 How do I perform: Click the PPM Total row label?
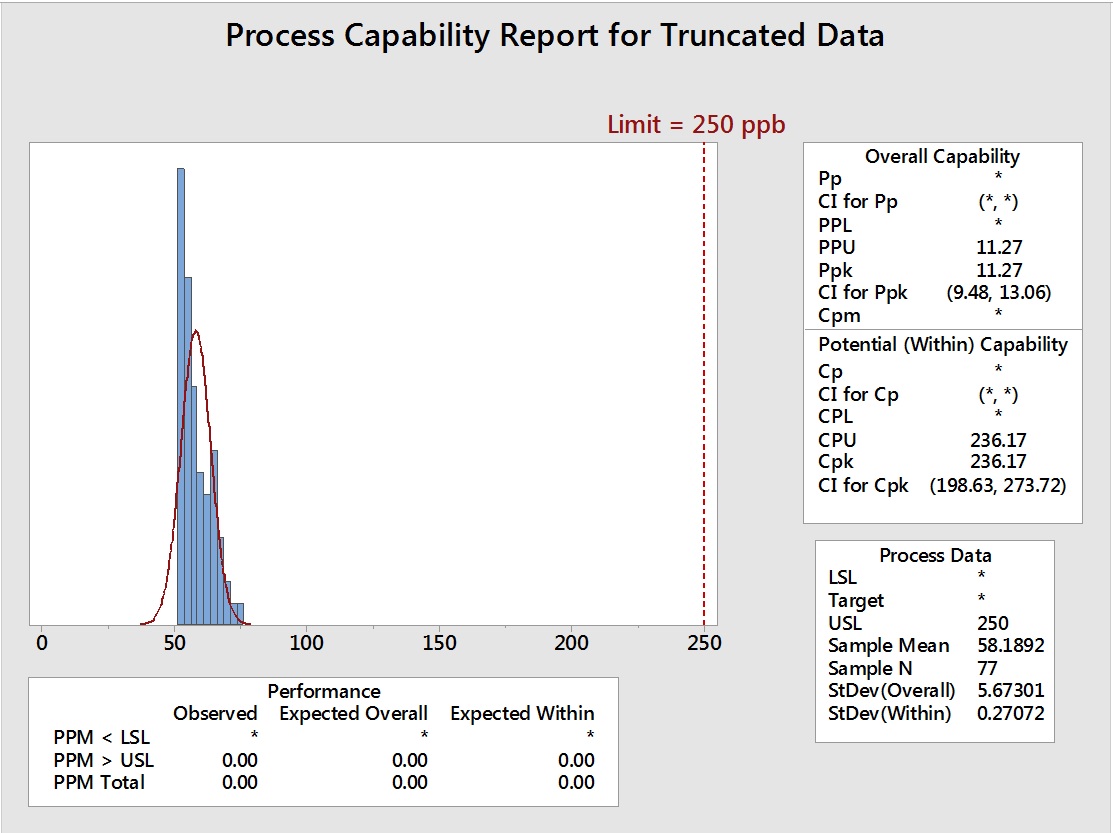click(x=99, y=782)
